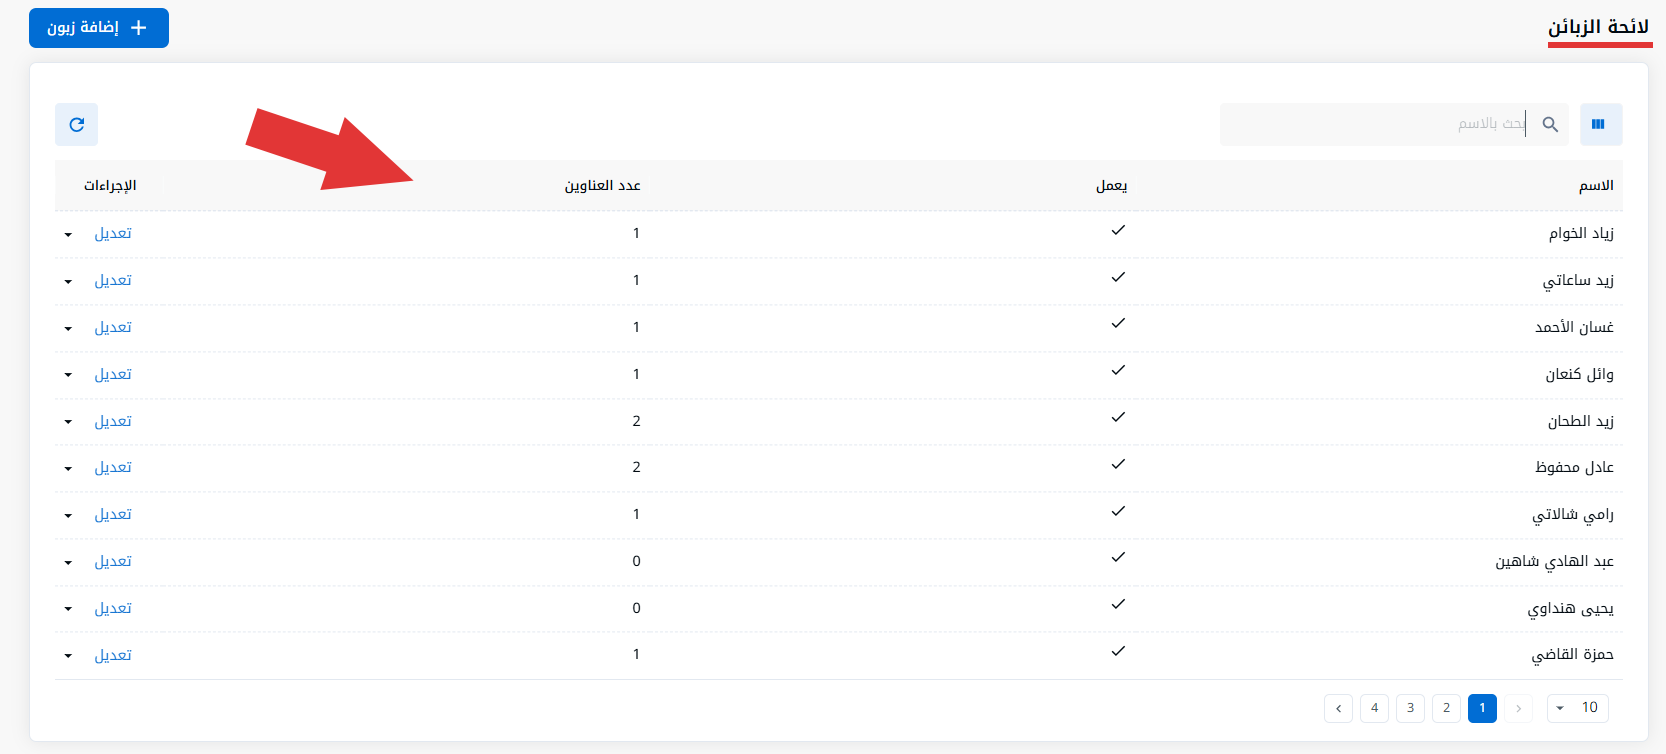Select customer name عبد الهادي شاهين
Screen dimensions: 1666x754
click(x=1554, y=561)
